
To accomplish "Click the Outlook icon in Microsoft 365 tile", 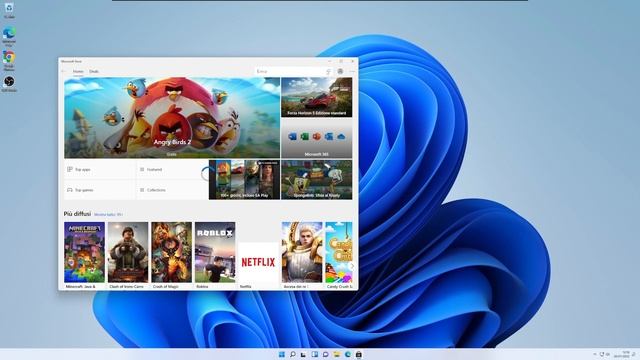I will (329, 136).
